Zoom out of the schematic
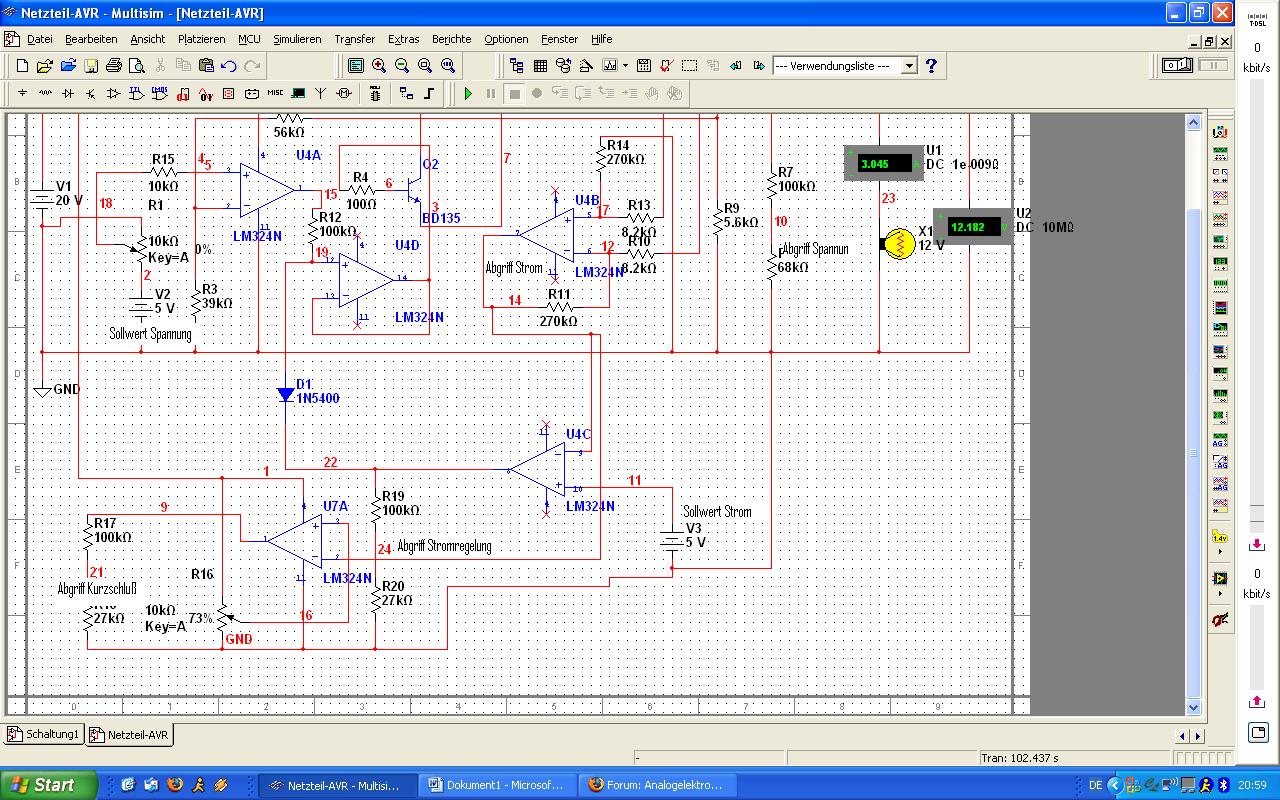 [402, 66]
